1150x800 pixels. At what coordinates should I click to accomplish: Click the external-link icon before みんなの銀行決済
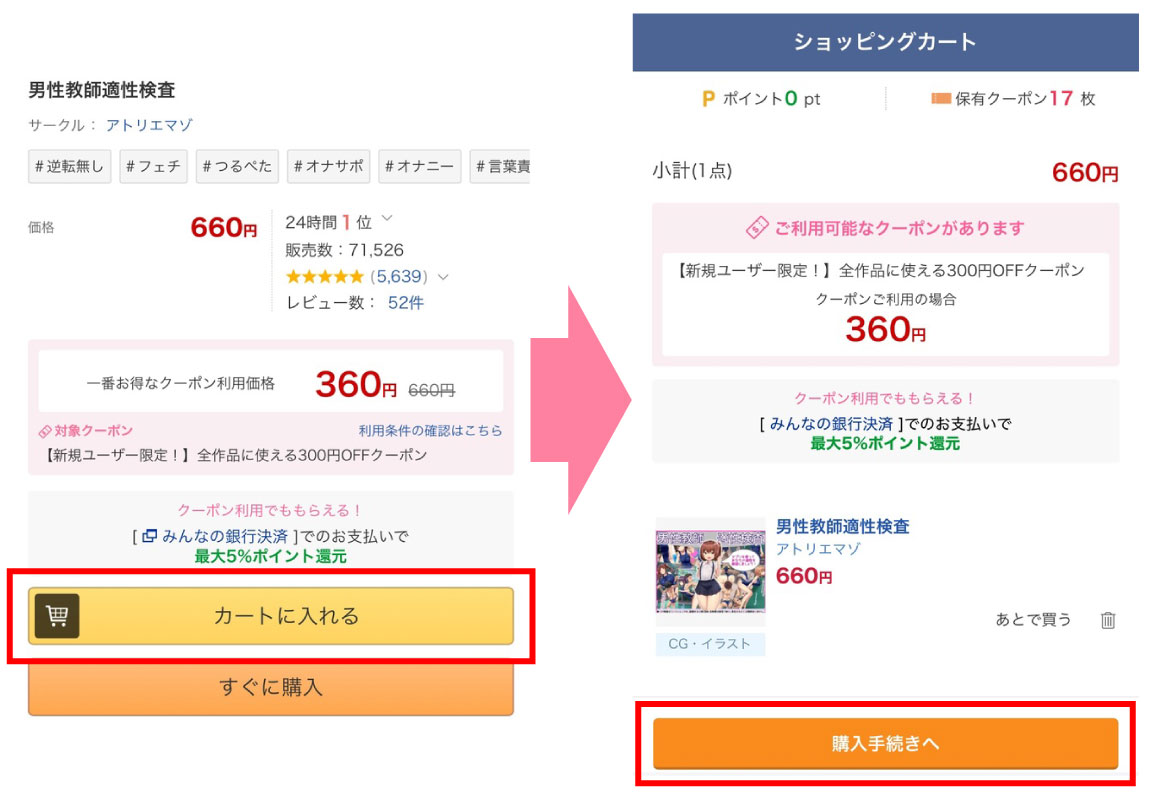point(150,536)
